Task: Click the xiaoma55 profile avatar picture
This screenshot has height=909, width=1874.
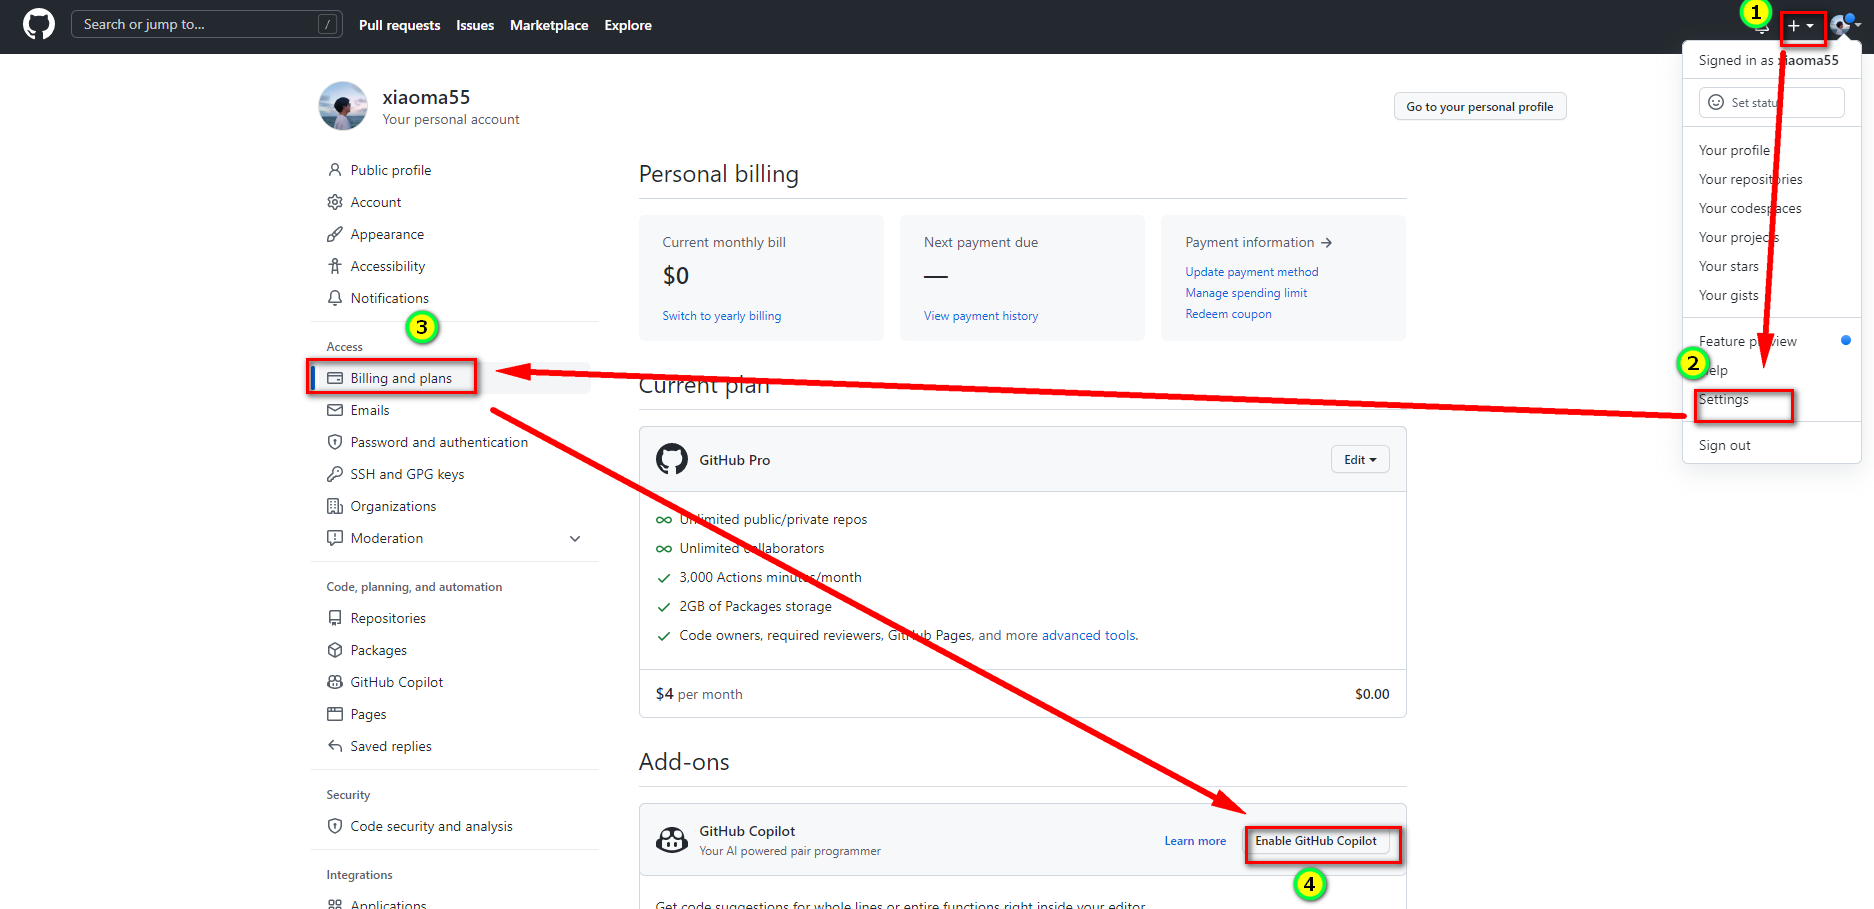Action: point(343,106)
